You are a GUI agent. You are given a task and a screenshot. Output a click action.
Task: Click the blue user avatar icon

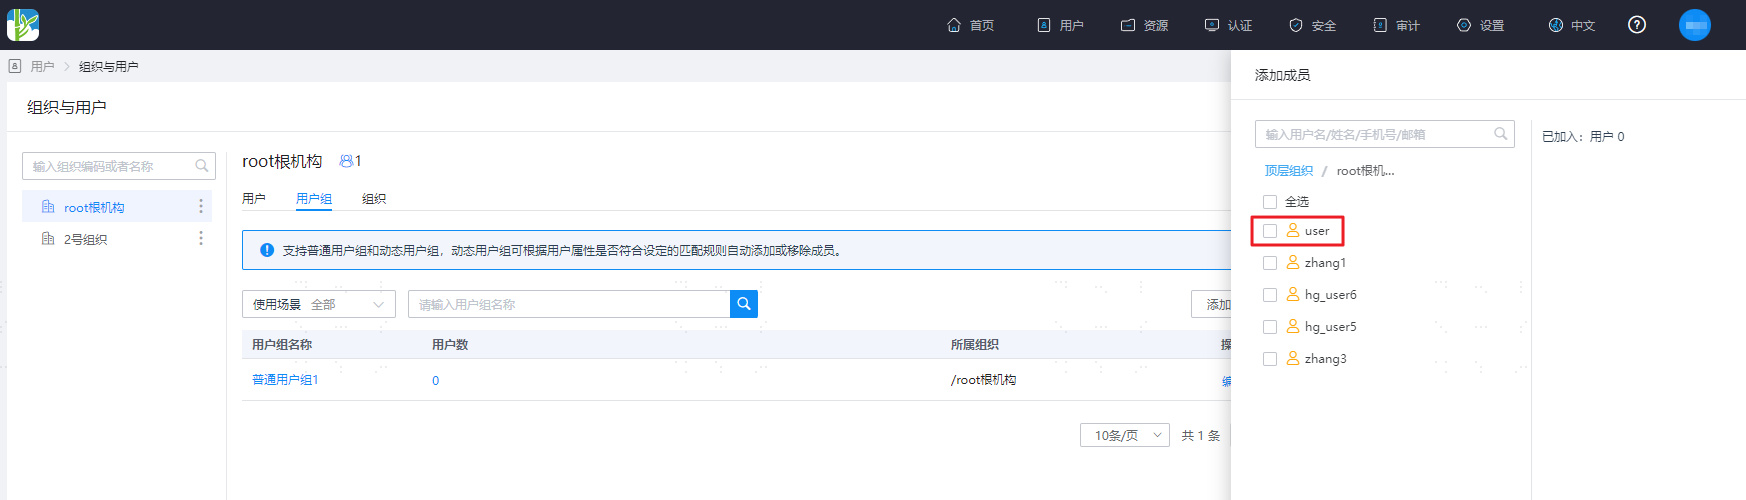point(1695,25)
